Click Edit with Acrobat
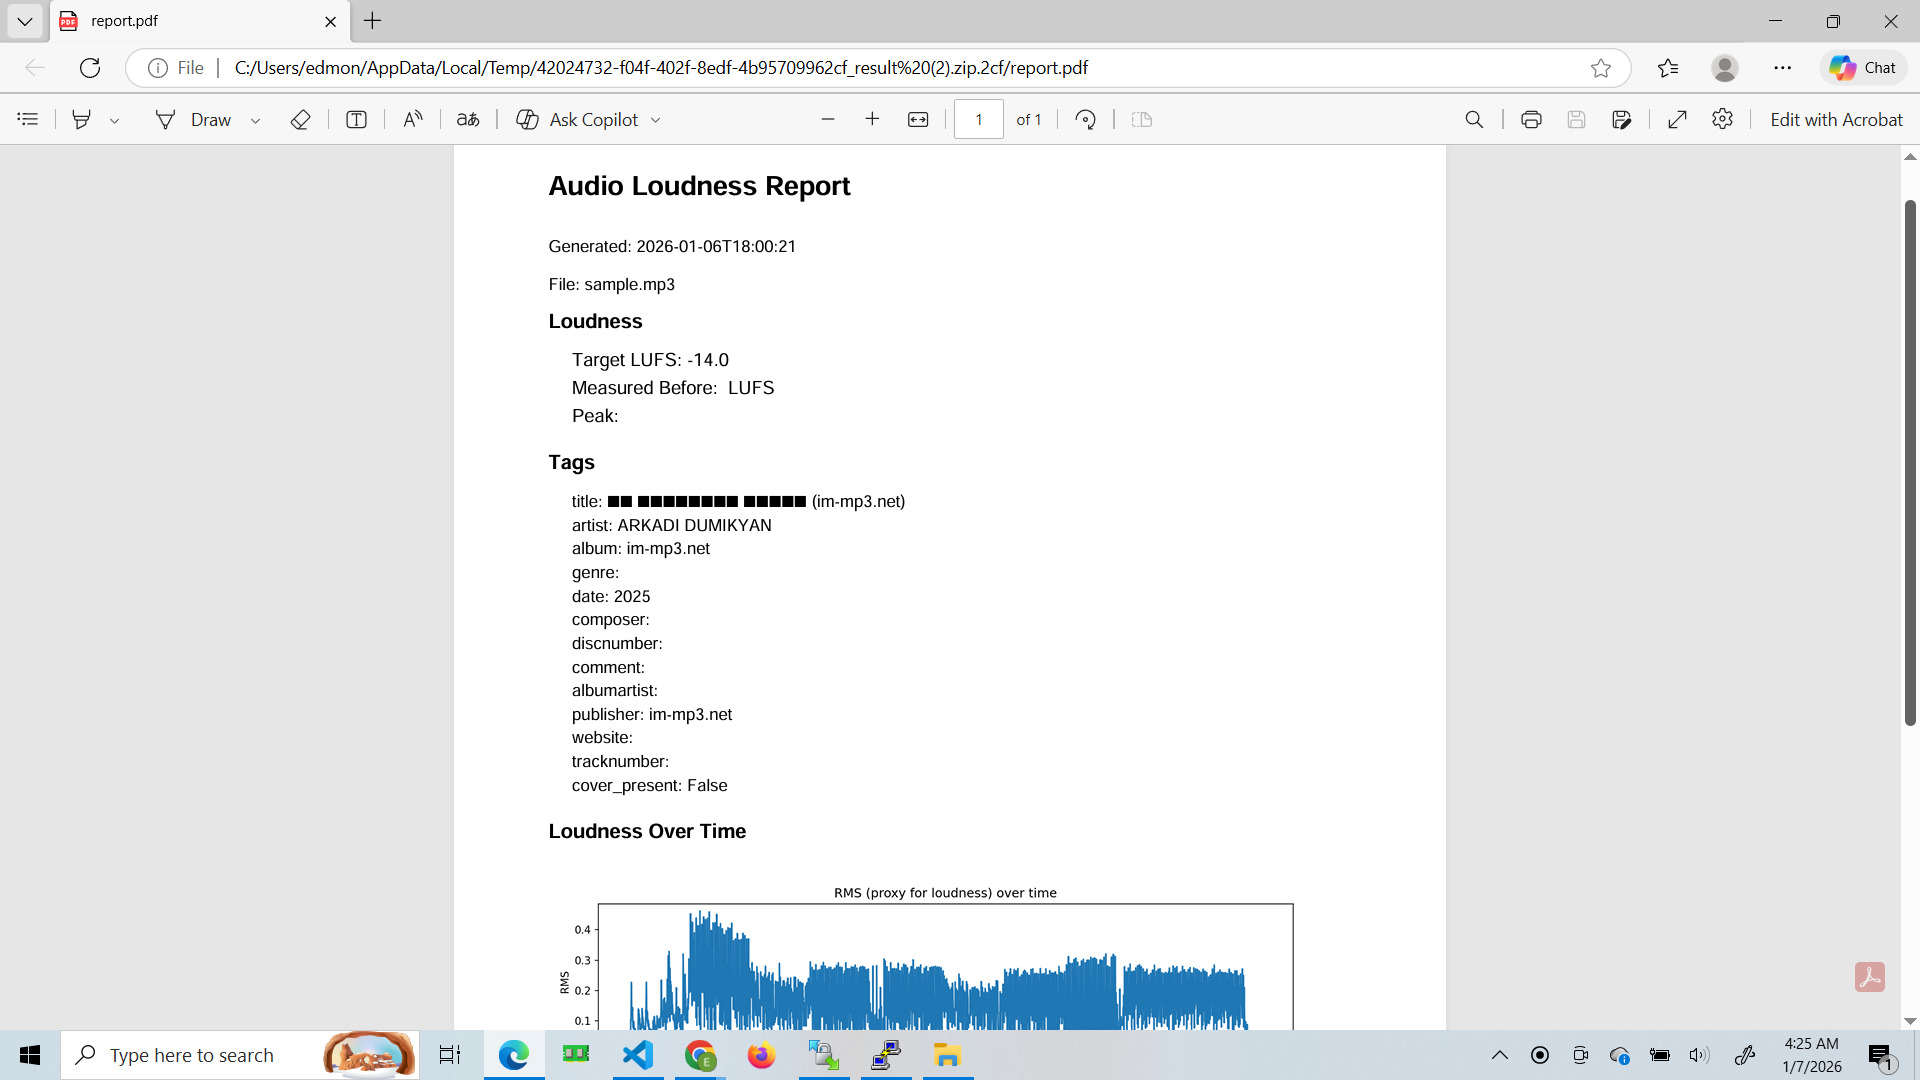1920x1080 pixels. 1836,119
